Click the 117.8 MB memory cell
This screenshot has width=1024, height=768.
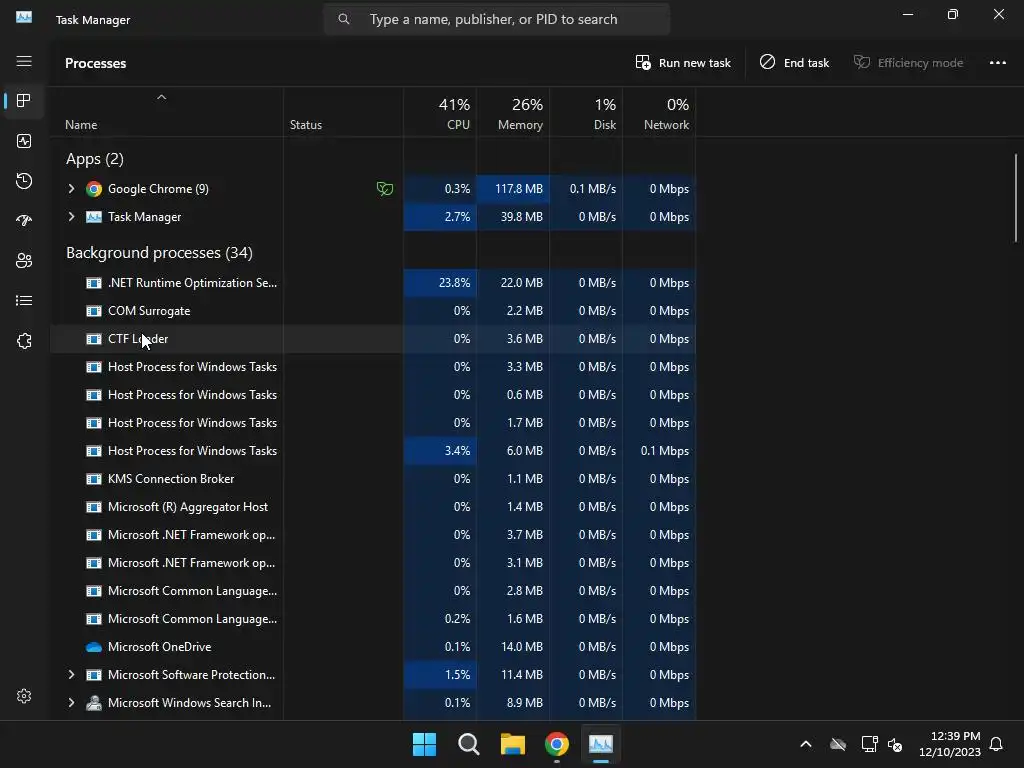pos(513,189)
